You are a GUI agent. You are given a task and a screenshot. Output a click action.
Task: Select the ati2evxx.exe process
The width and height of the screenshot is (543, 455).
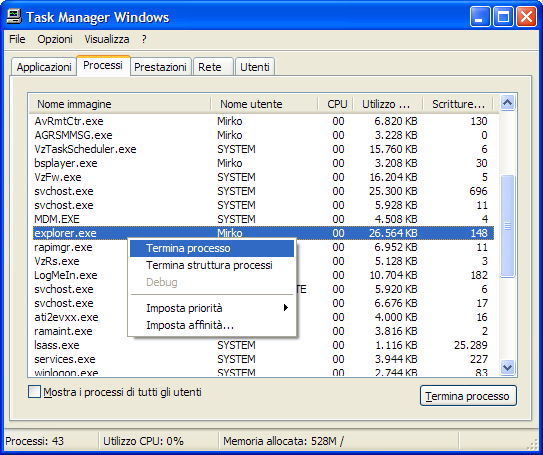(66, 317)
